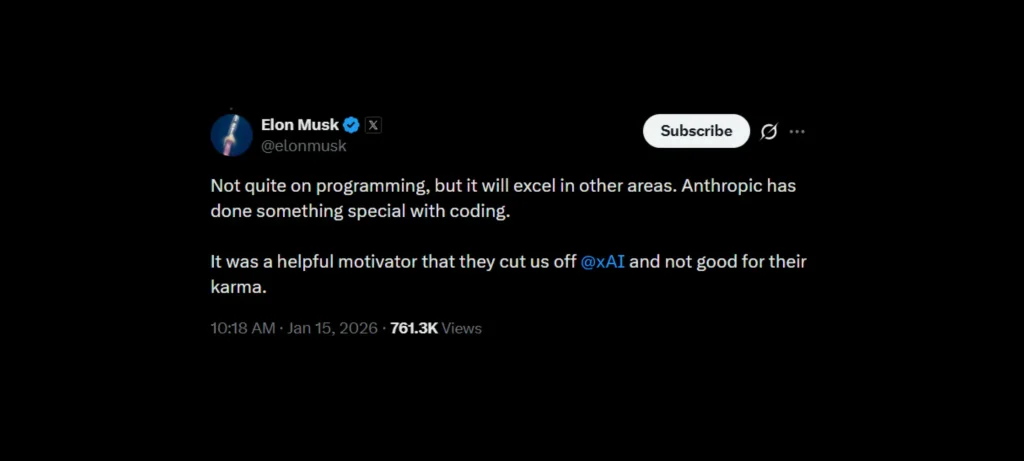The width and height of the screenshot is (1024, 461).
Task: Click the 761.3K view count
Action: 413,328
